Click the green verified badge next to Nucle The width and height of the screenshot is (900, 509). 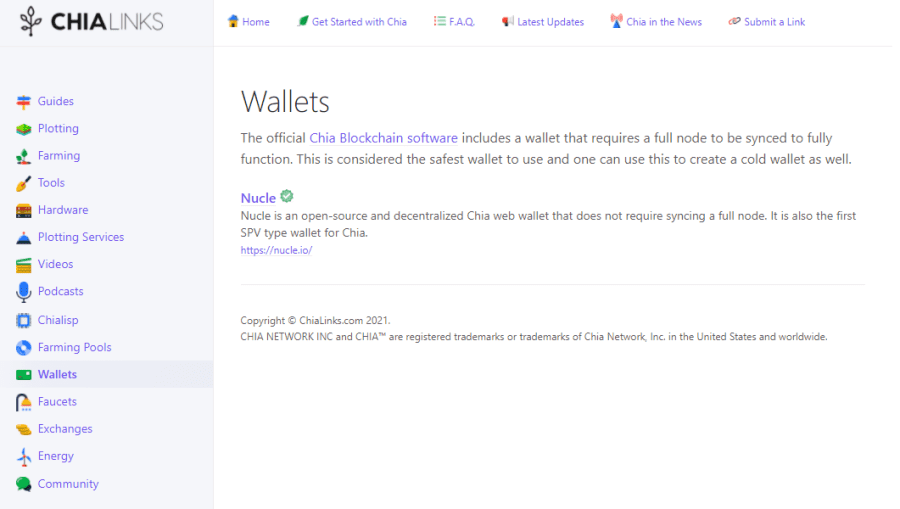287,196
